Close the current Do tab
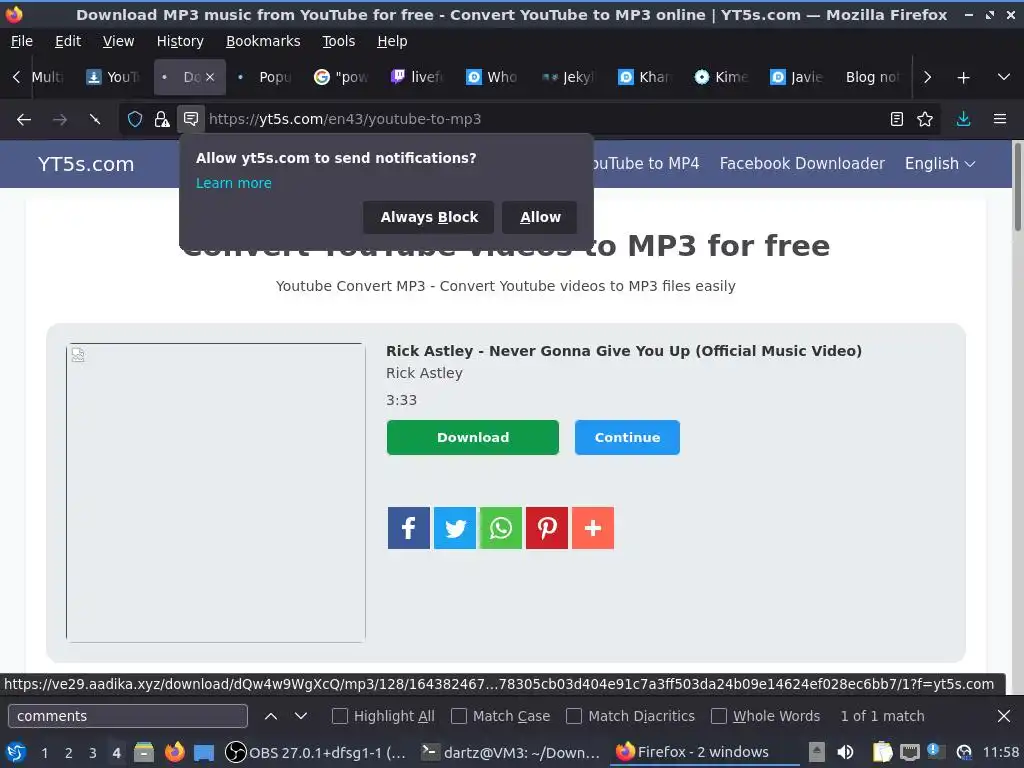The height and width of the screenshot is (768, 1024). click(210, 77)
